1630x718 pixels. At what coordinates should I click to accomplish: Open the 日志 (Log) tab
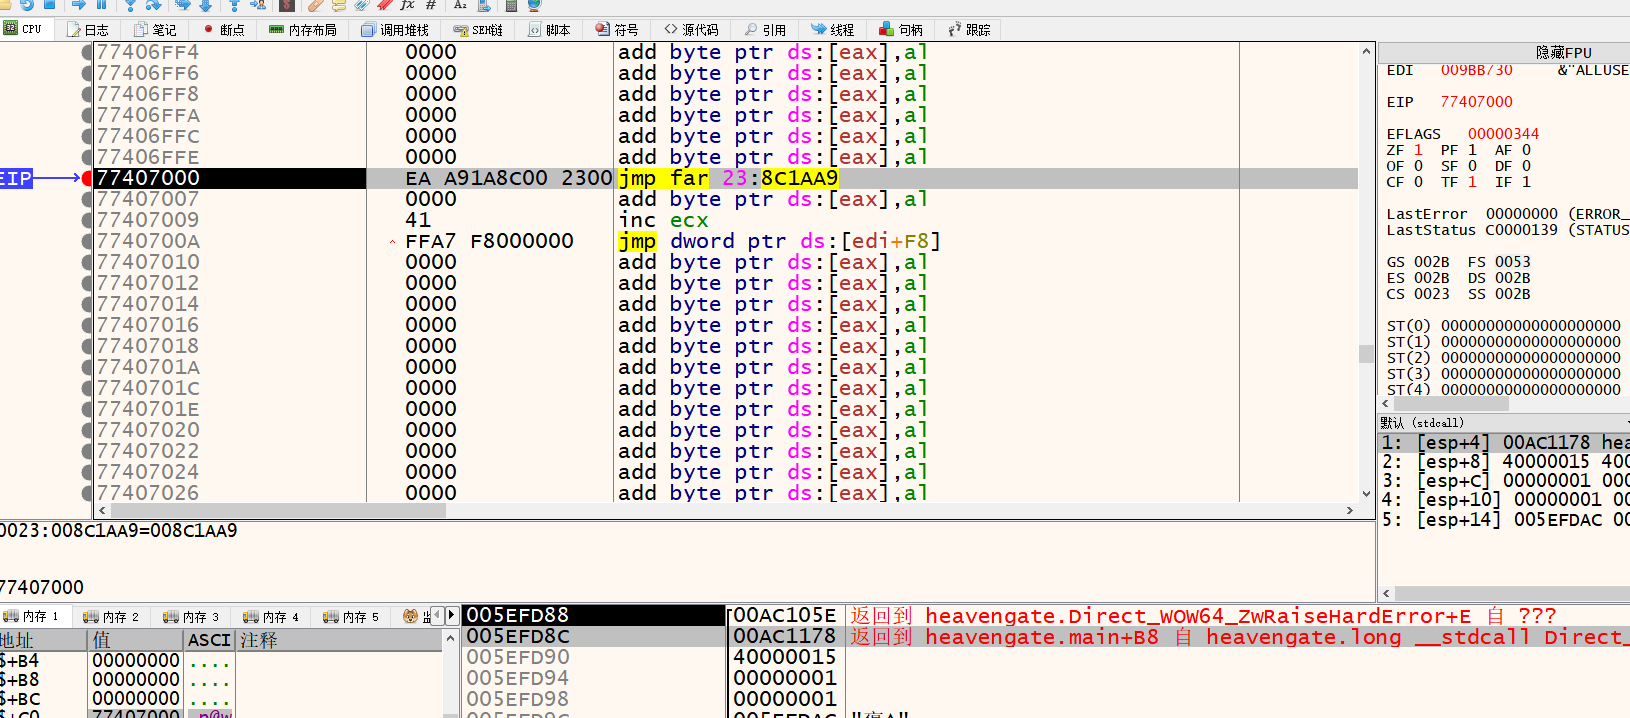[87, 30]
